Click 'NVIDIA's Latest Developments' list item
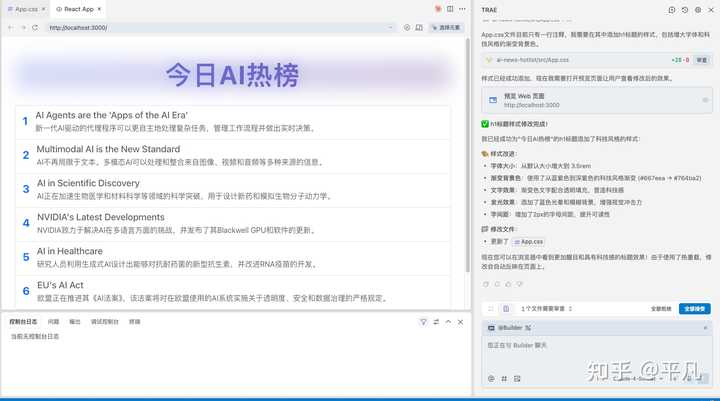 pos(233,224)
